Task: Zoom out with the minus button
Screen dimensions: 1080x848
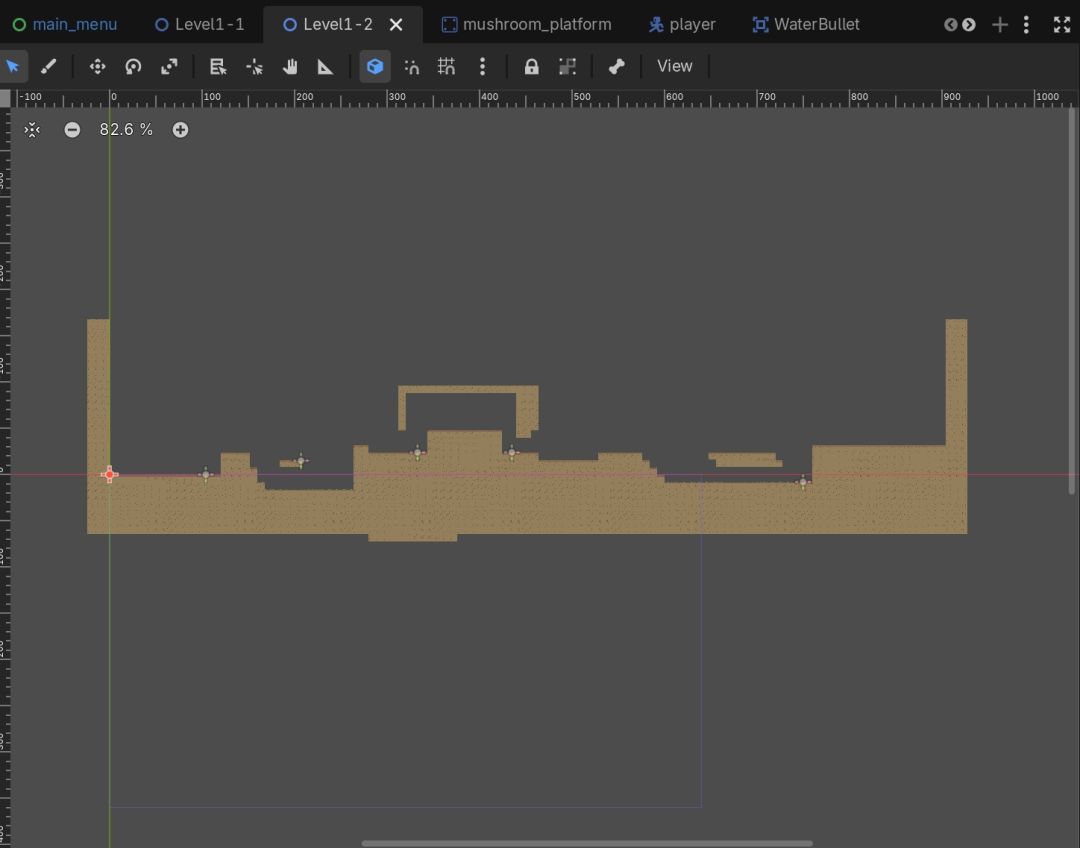Action: point(72,130)
